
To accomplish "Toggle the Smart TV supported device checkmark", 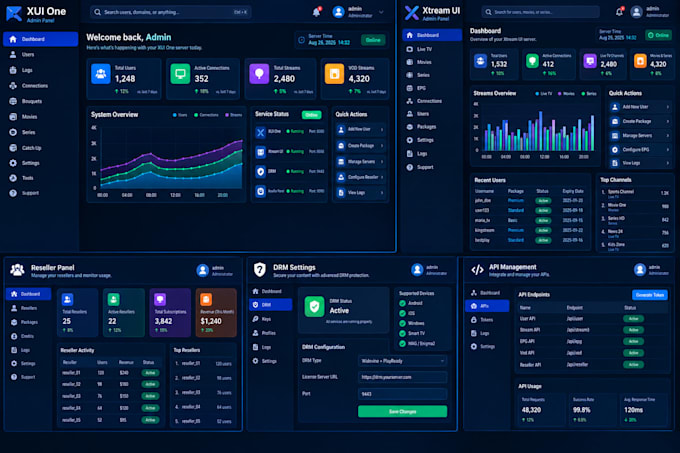I will (x=402, y=333).
